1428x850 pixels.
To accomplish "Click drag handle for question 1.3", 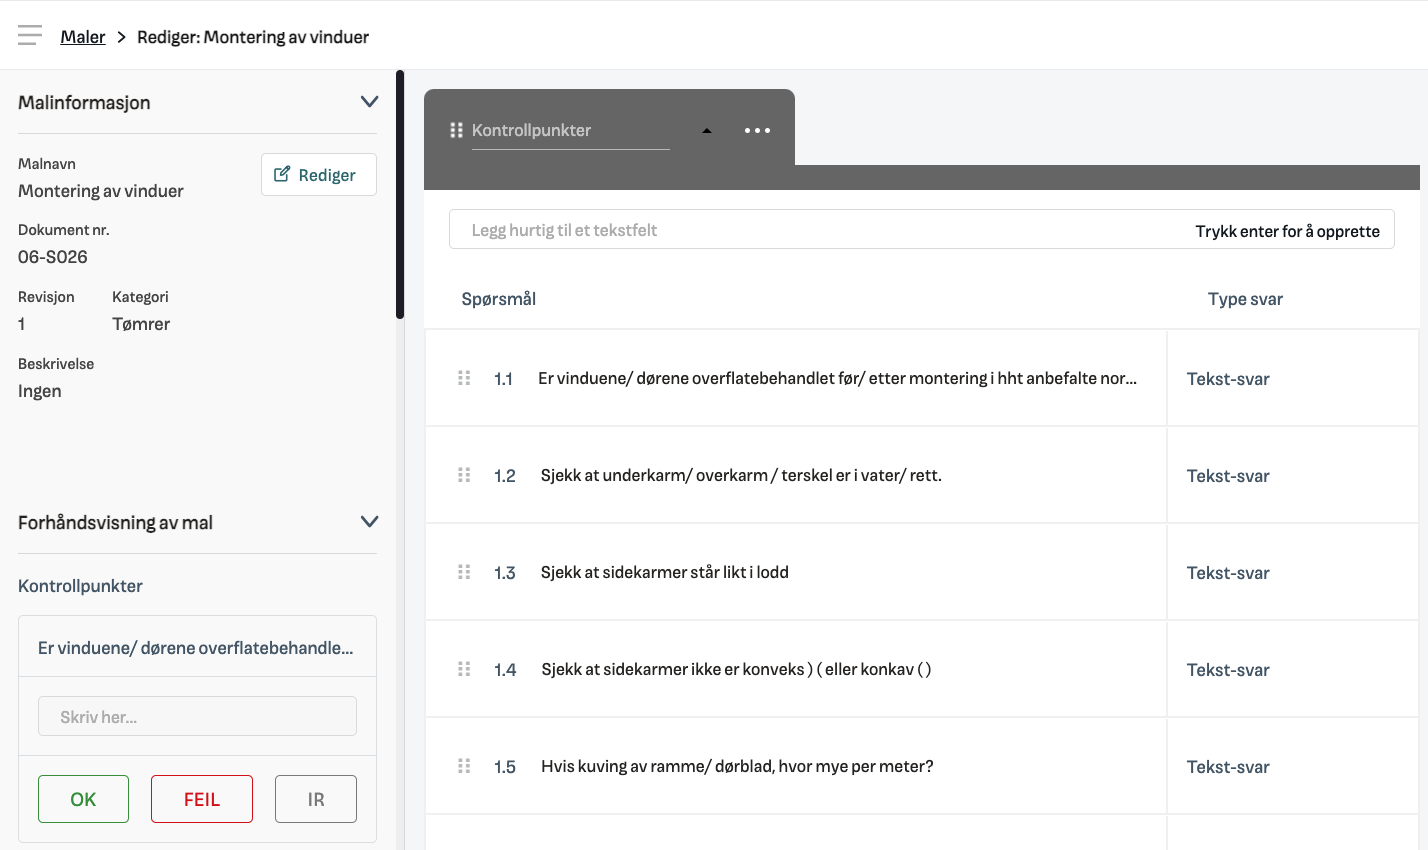I will 464,572.
